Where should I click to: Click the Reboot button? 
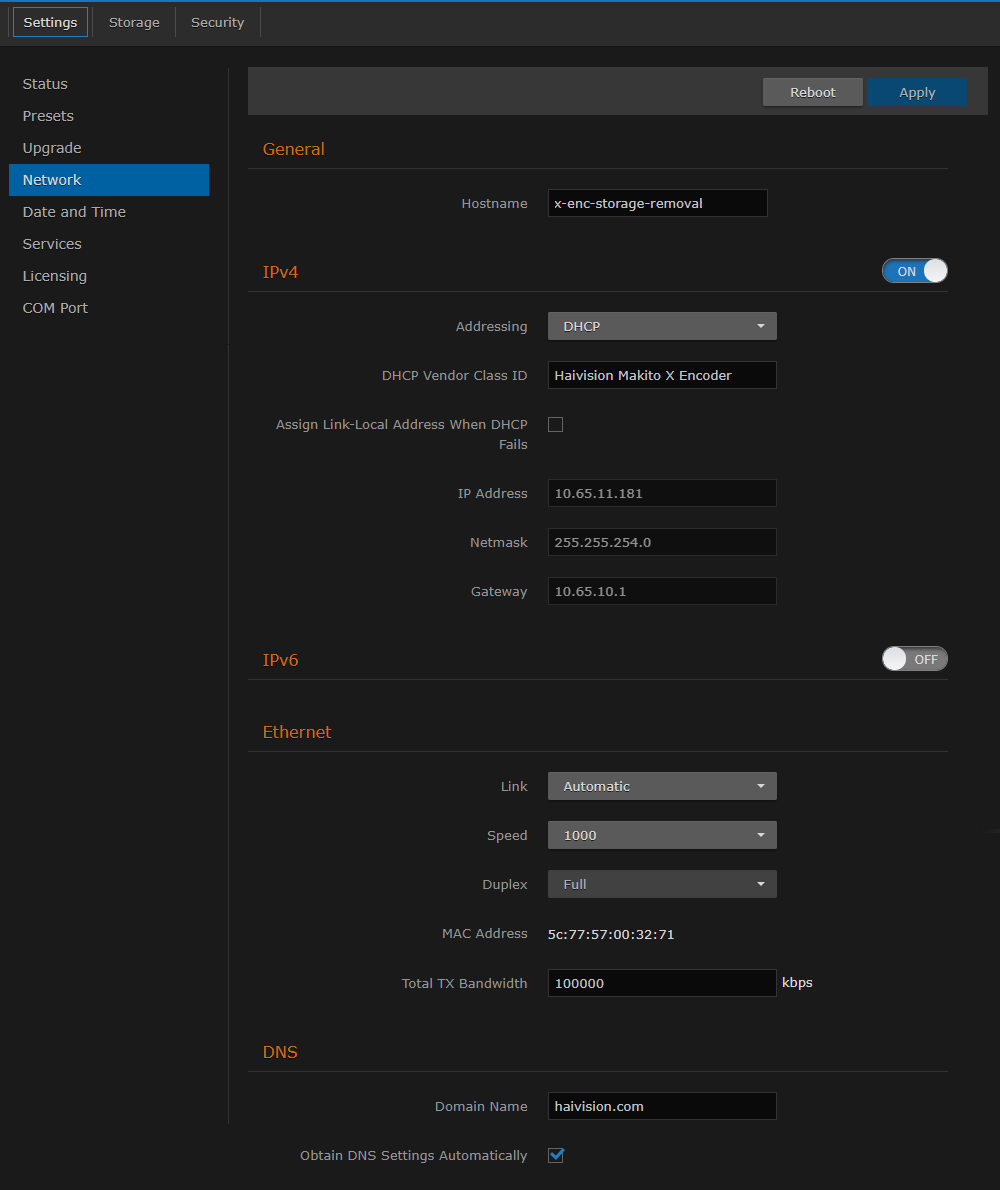coord(812,91)
